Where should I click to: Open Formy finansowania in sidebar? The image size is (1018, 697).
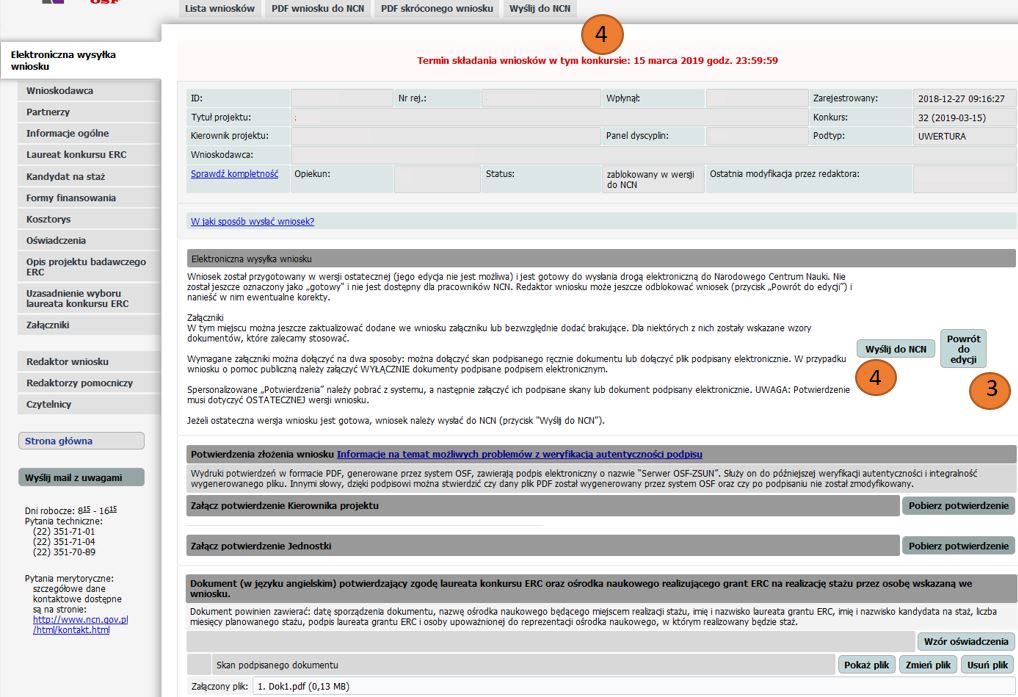89,198
